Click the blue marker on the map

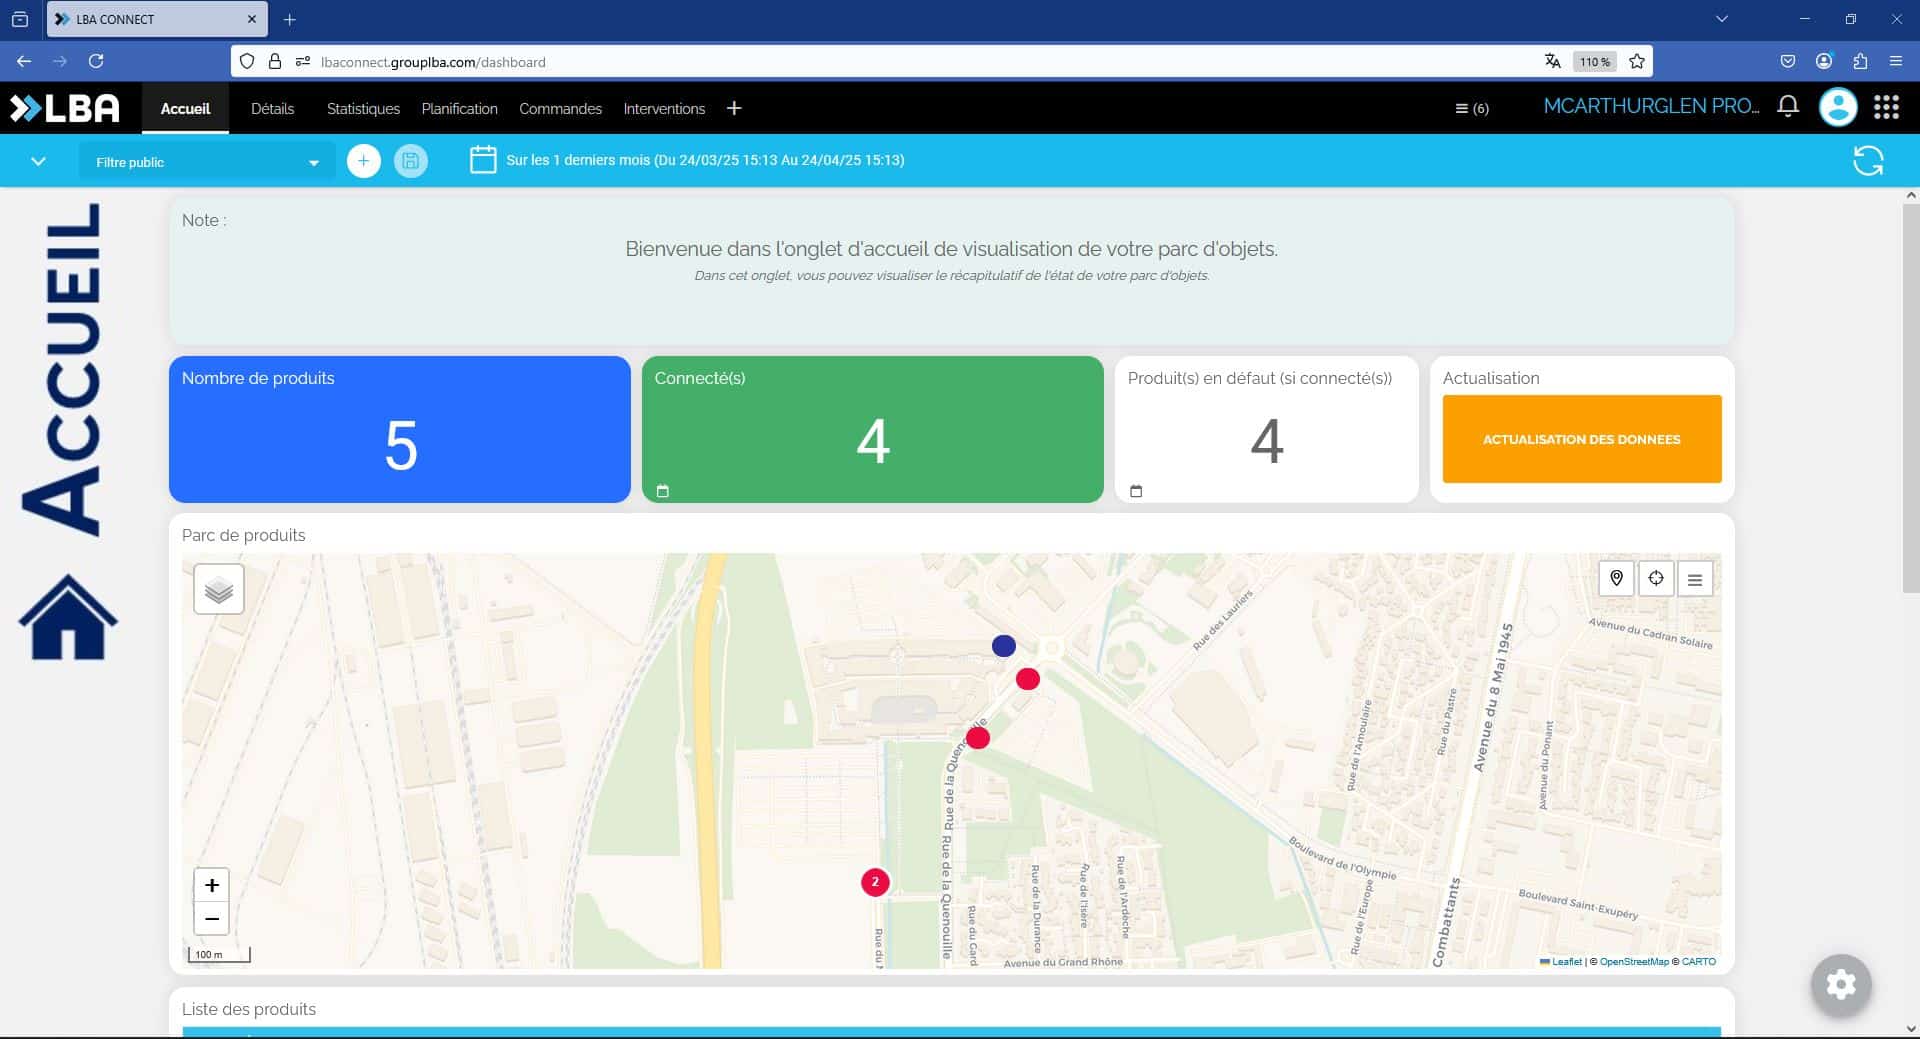pyautogui.click(x=1003, y=646)
